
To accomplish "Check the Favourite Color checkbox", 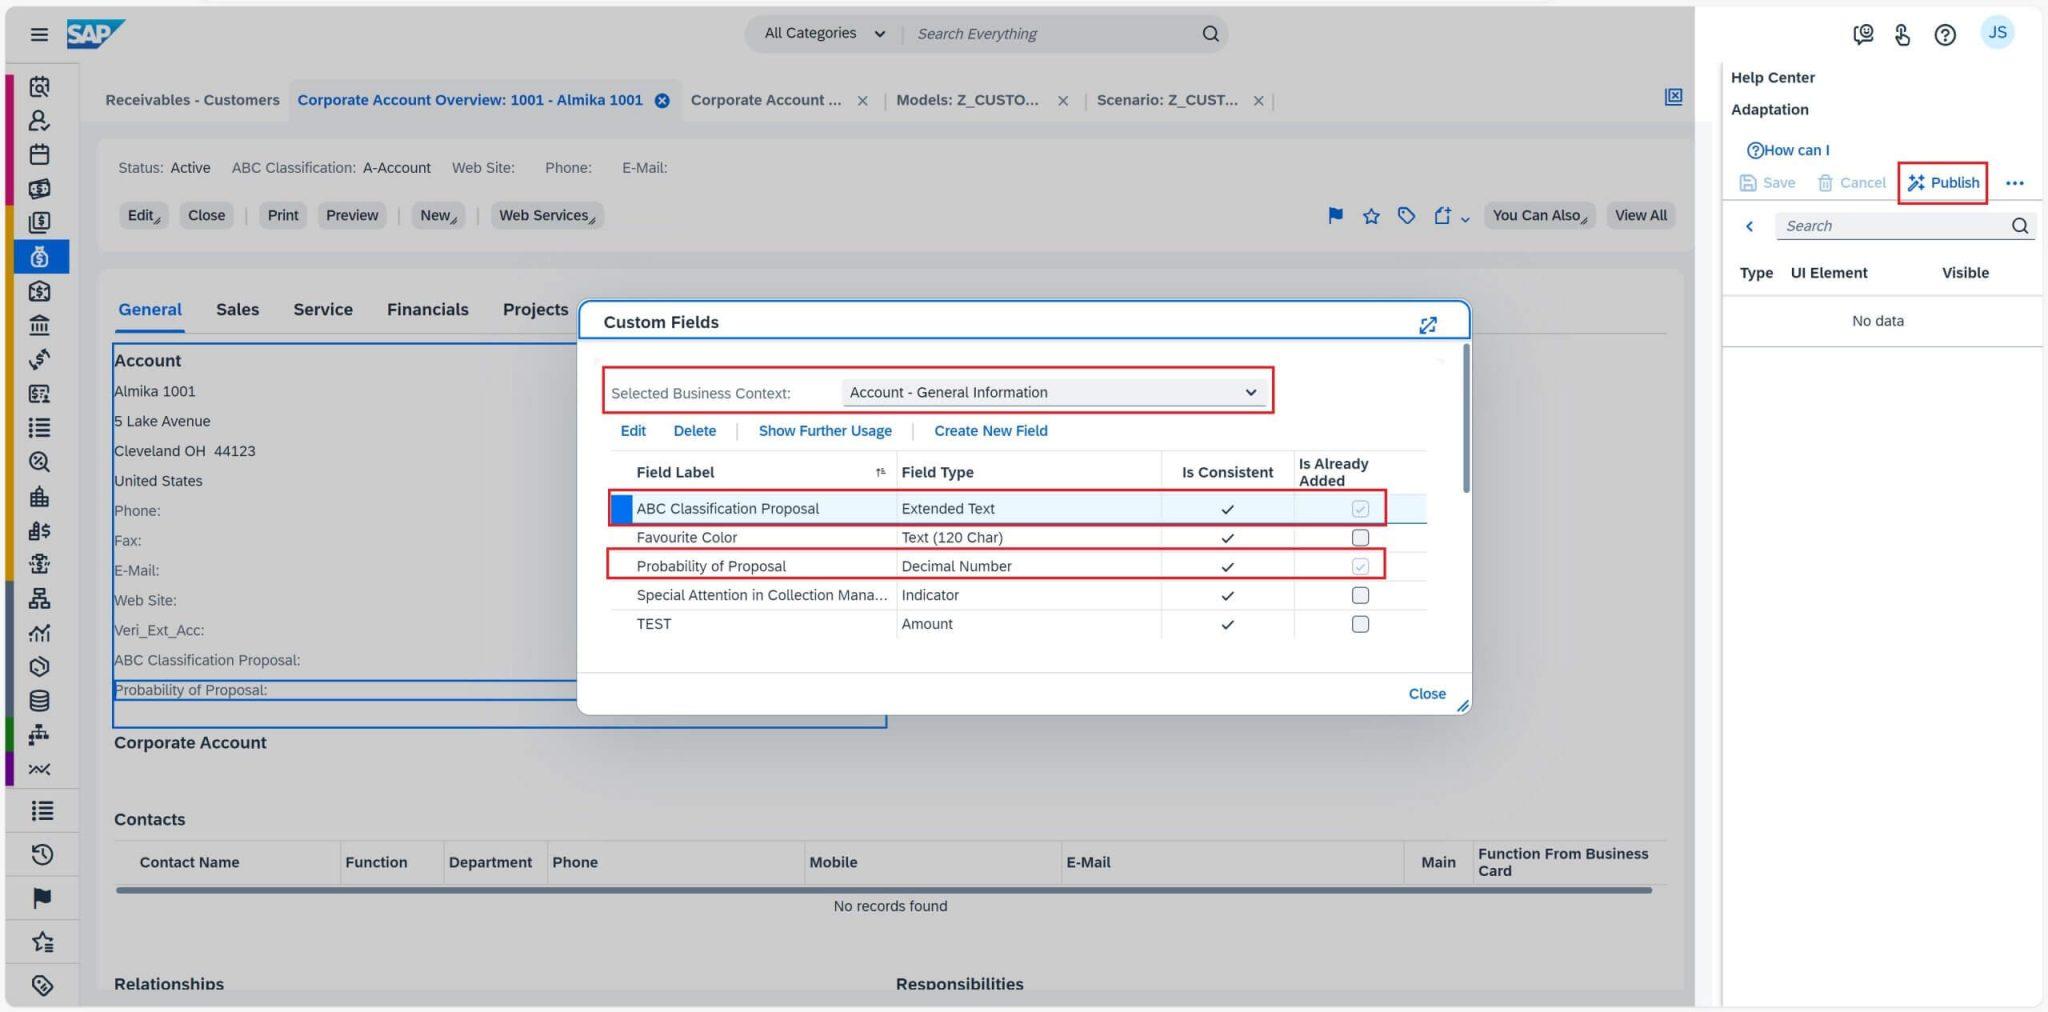I will tap(1360, 538).
